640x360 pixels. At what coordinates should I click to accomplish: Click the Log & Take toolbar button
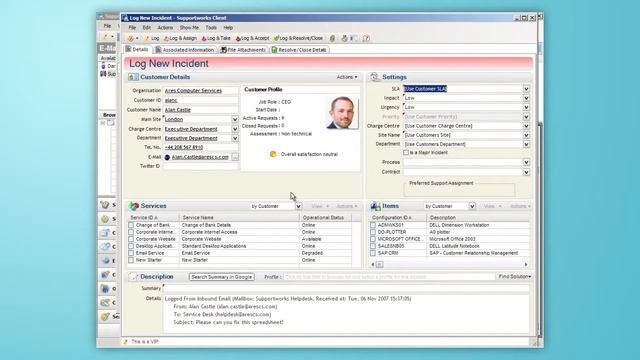pos(216,38)
